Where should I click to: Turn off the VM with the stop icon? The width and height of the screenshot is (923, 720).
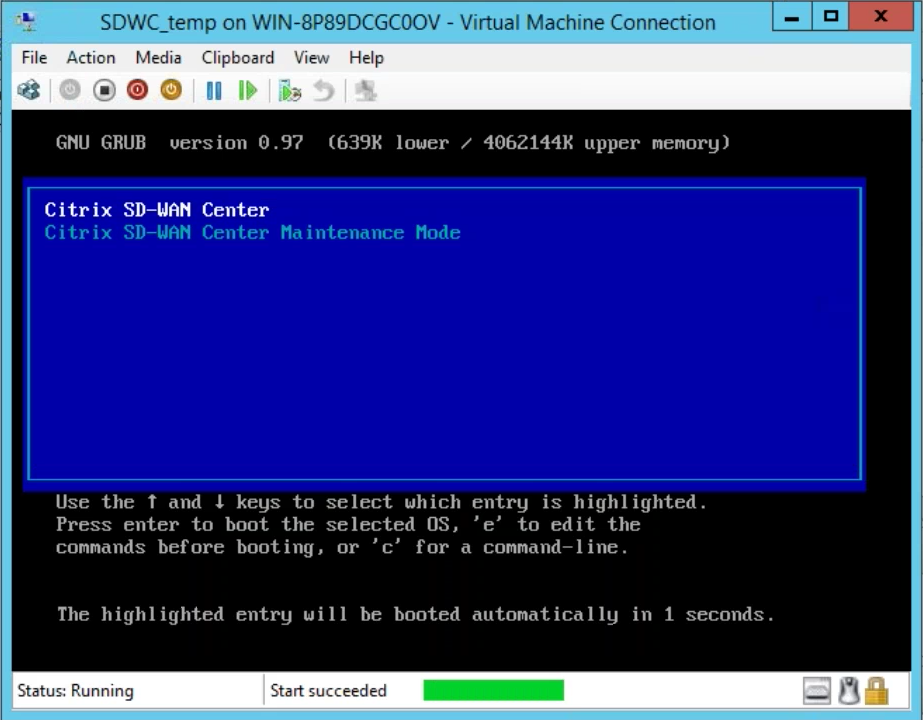(104, 91)
